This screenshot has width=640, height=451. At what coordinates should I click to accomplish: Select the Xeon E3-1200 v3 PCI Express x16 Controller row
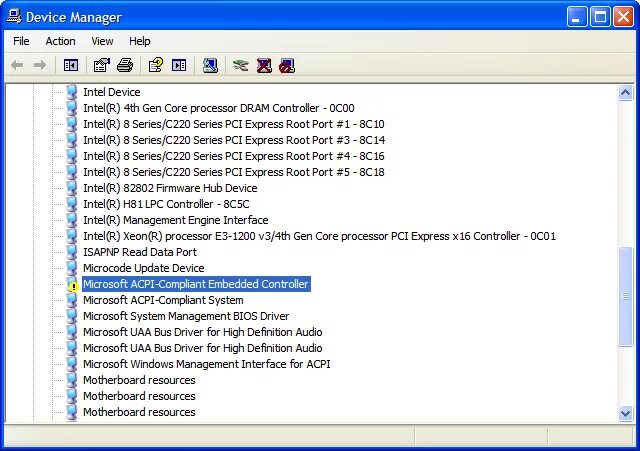tap(319, 236)
